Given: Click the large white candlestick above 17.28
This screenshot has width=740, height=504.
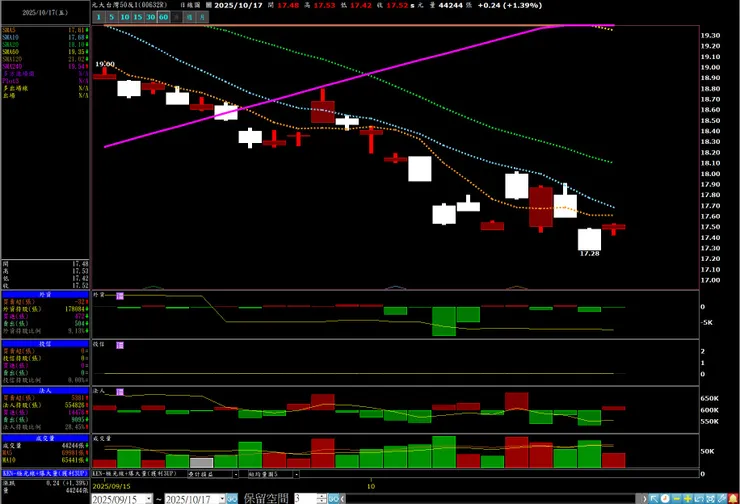Looking at the screenshot, I should pos(589,239).
